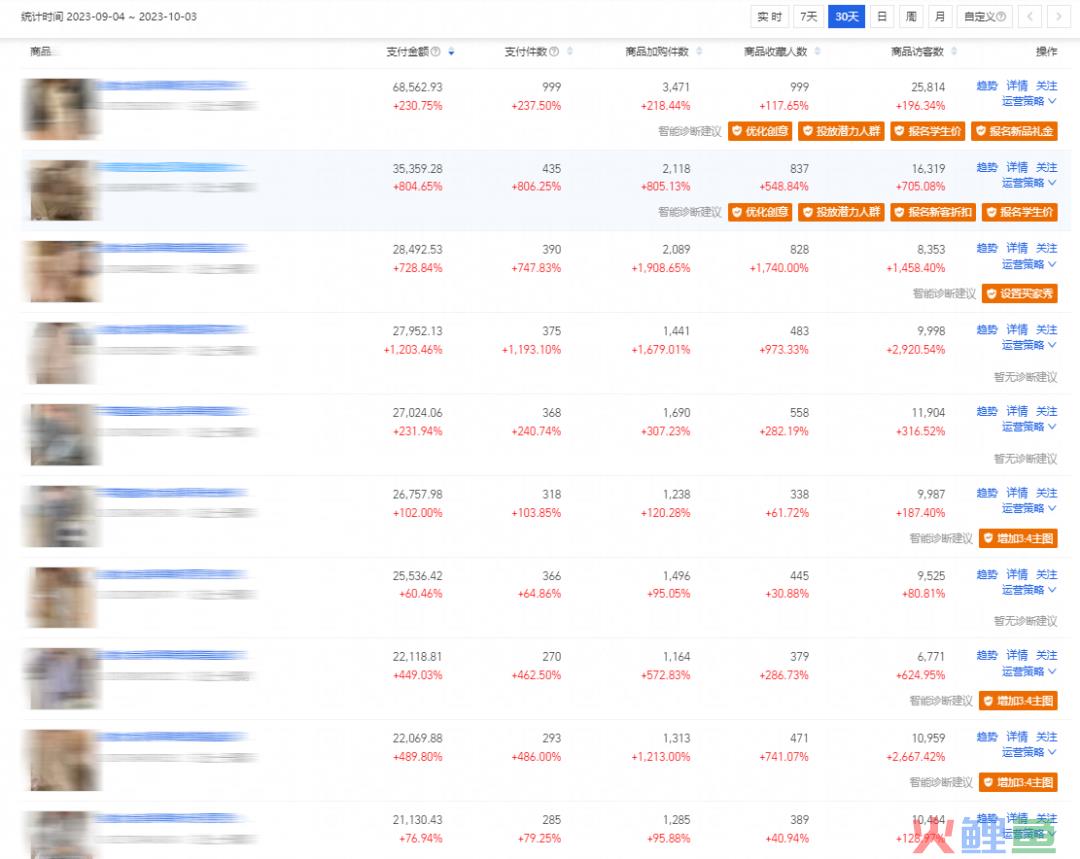This screenshot has height=859, width=1080.
Task: Expand 运营策略 for the 28,492.53 product
Action: (1029, 264)
